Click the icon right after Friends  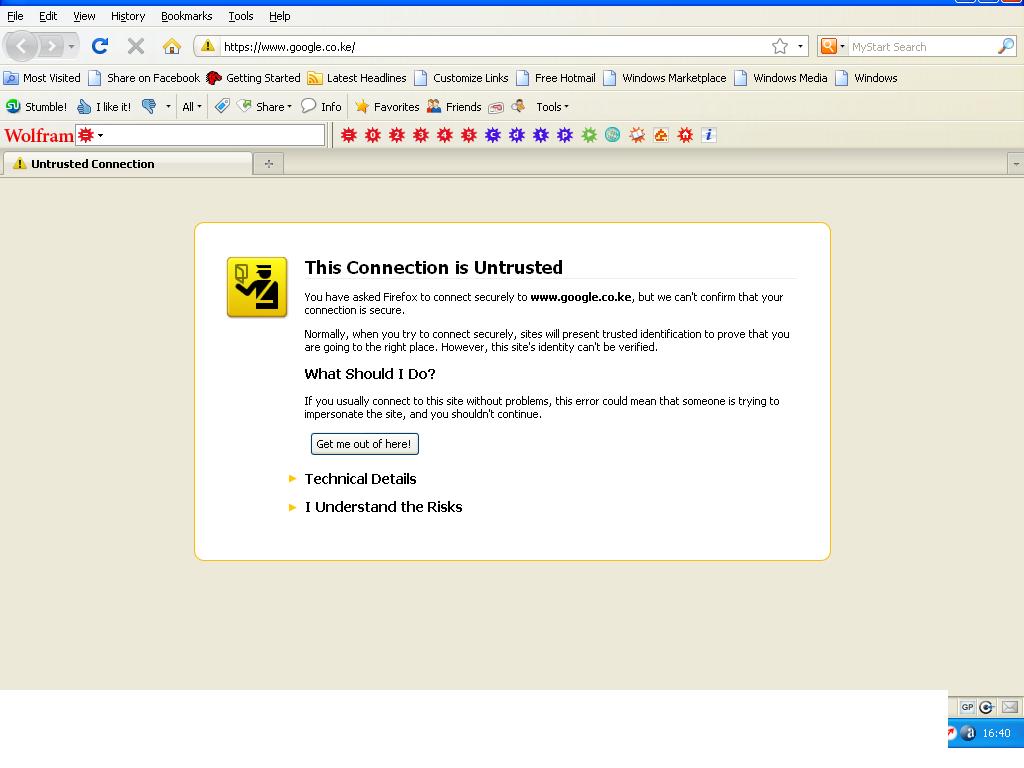click(496, 107)
